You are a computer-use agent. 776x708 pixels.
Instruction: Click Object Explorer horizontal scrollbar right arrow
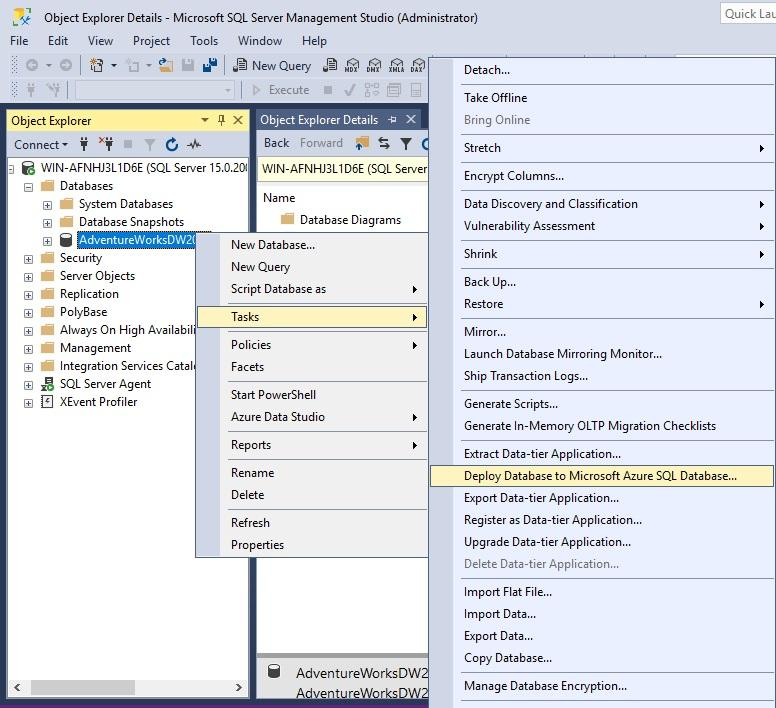239,687
